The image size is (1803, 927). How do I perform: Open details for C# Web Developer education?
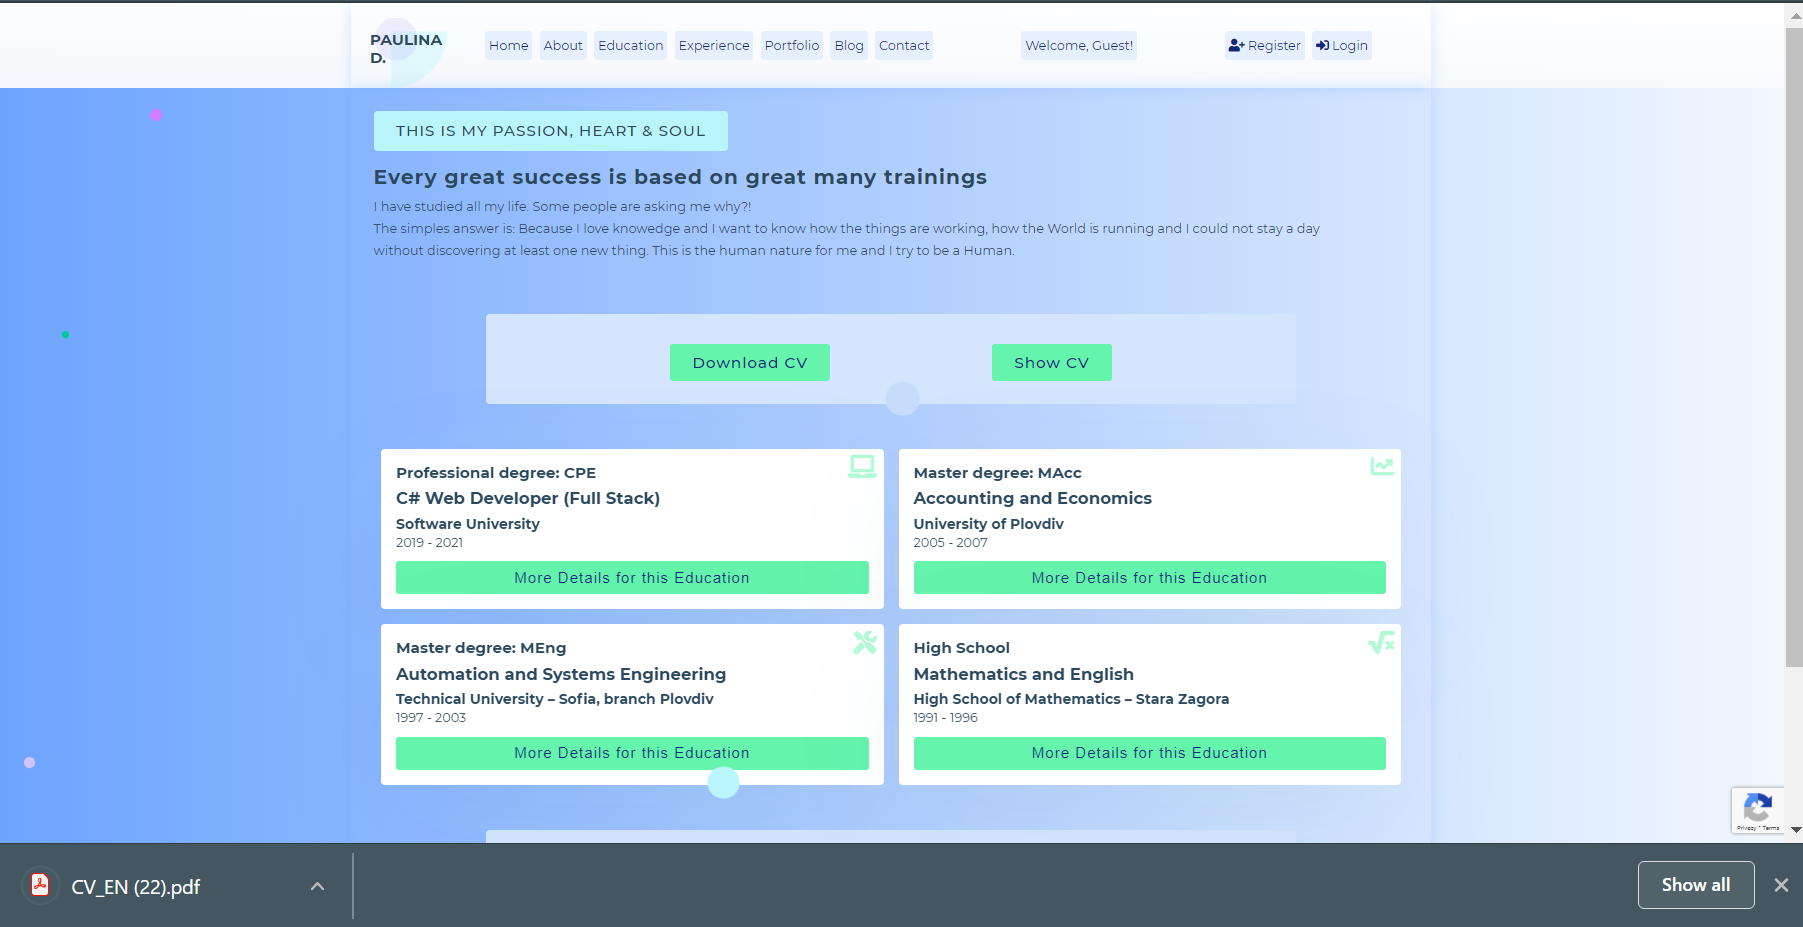[x=632, y=577]
